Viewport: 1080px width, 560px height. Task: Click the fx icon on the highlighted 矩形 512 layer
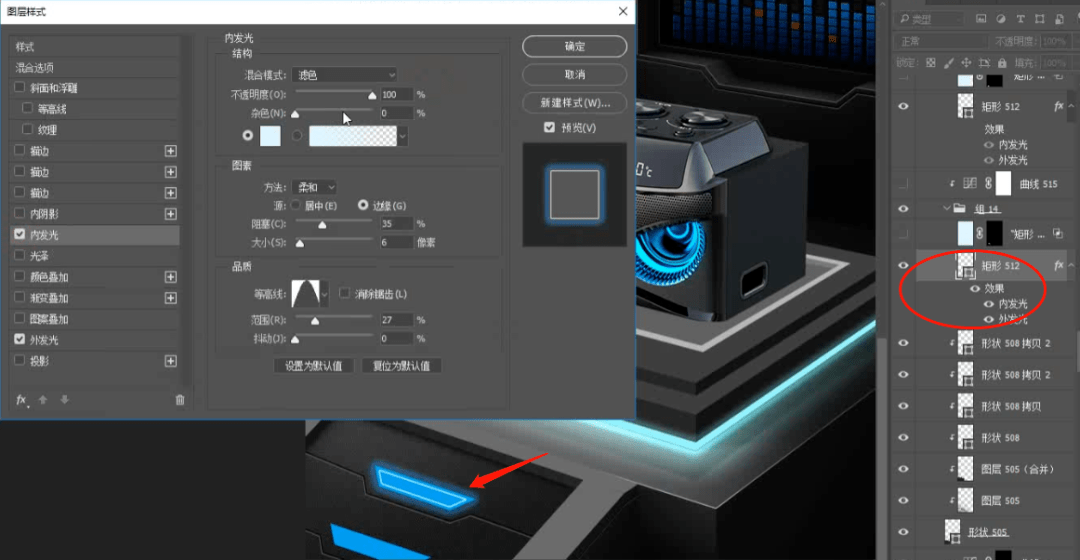(1059, 265)
